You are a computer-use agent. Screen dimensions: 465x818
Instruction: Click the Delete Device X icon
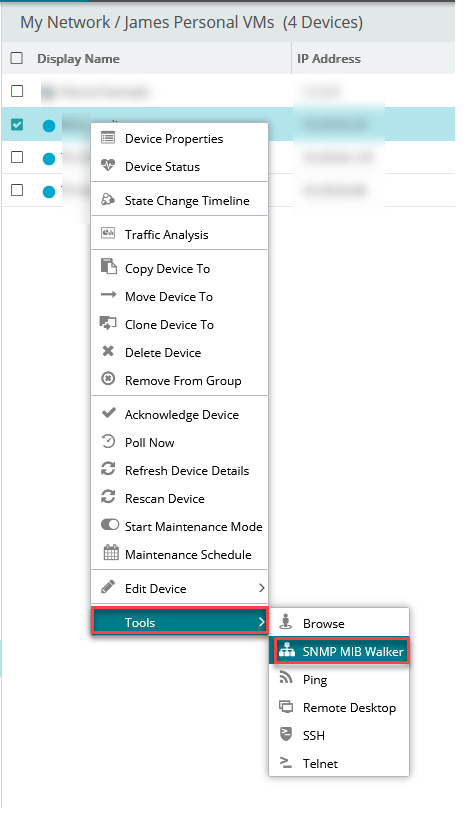108,352
